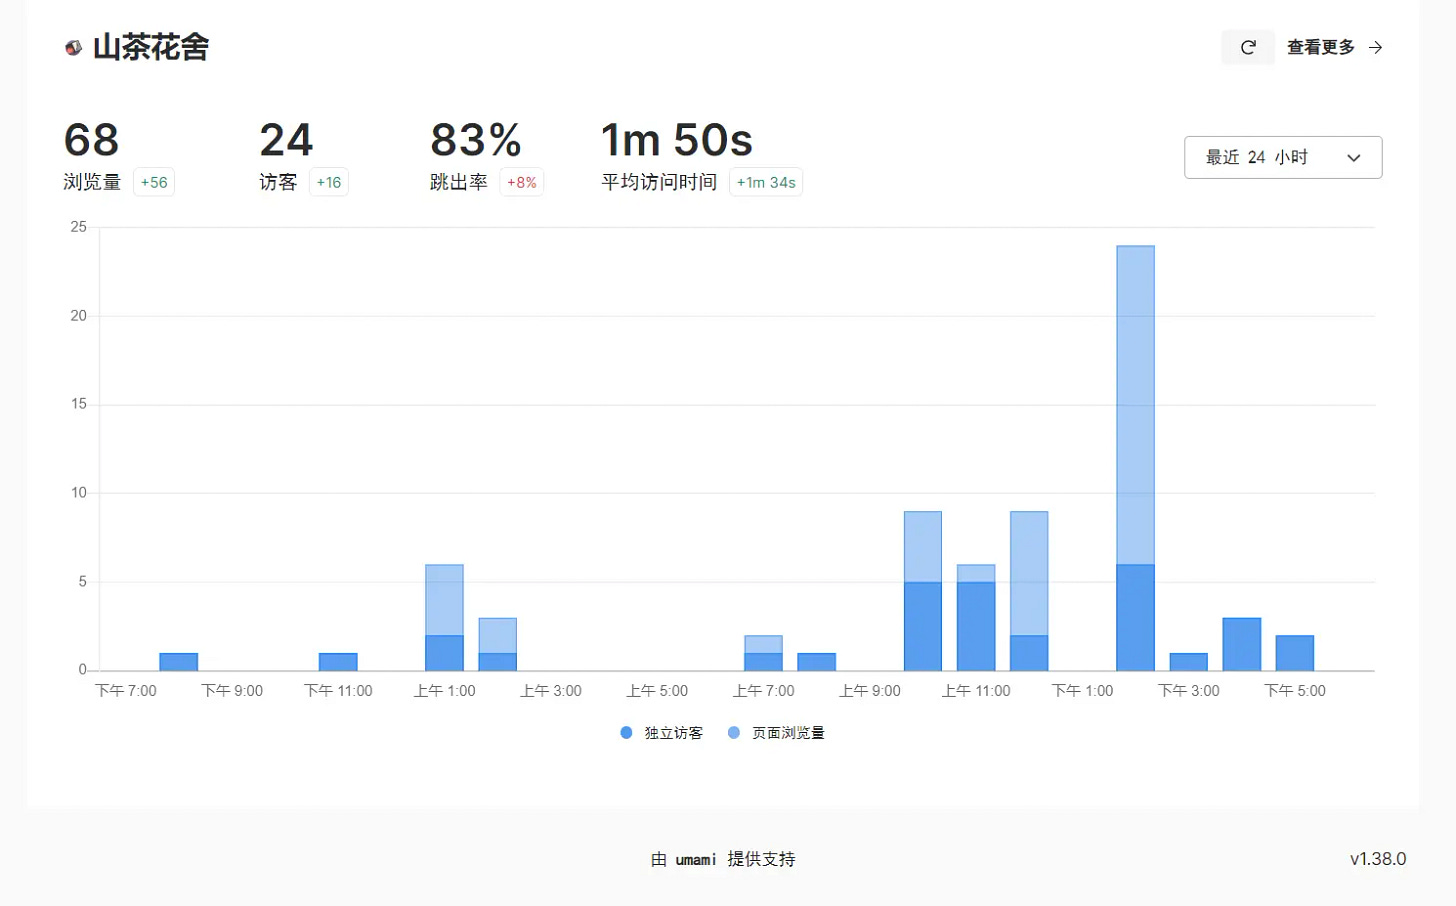The height and width of the screenshot is (906, 1456).
Task: Click the 24 visitors value
Action: coord(286,140)
